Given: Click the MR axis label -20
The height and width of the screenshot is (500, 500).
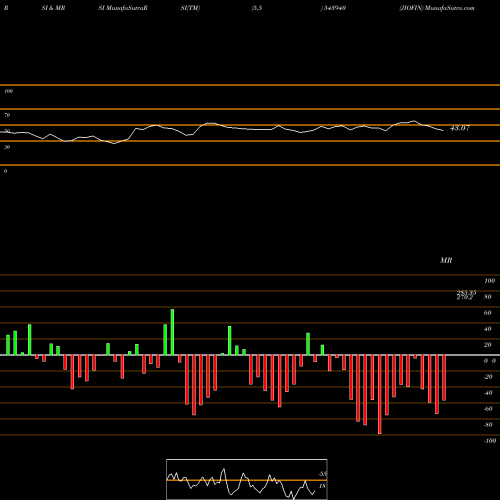Looking at the screenshot, I should (488, 377).
